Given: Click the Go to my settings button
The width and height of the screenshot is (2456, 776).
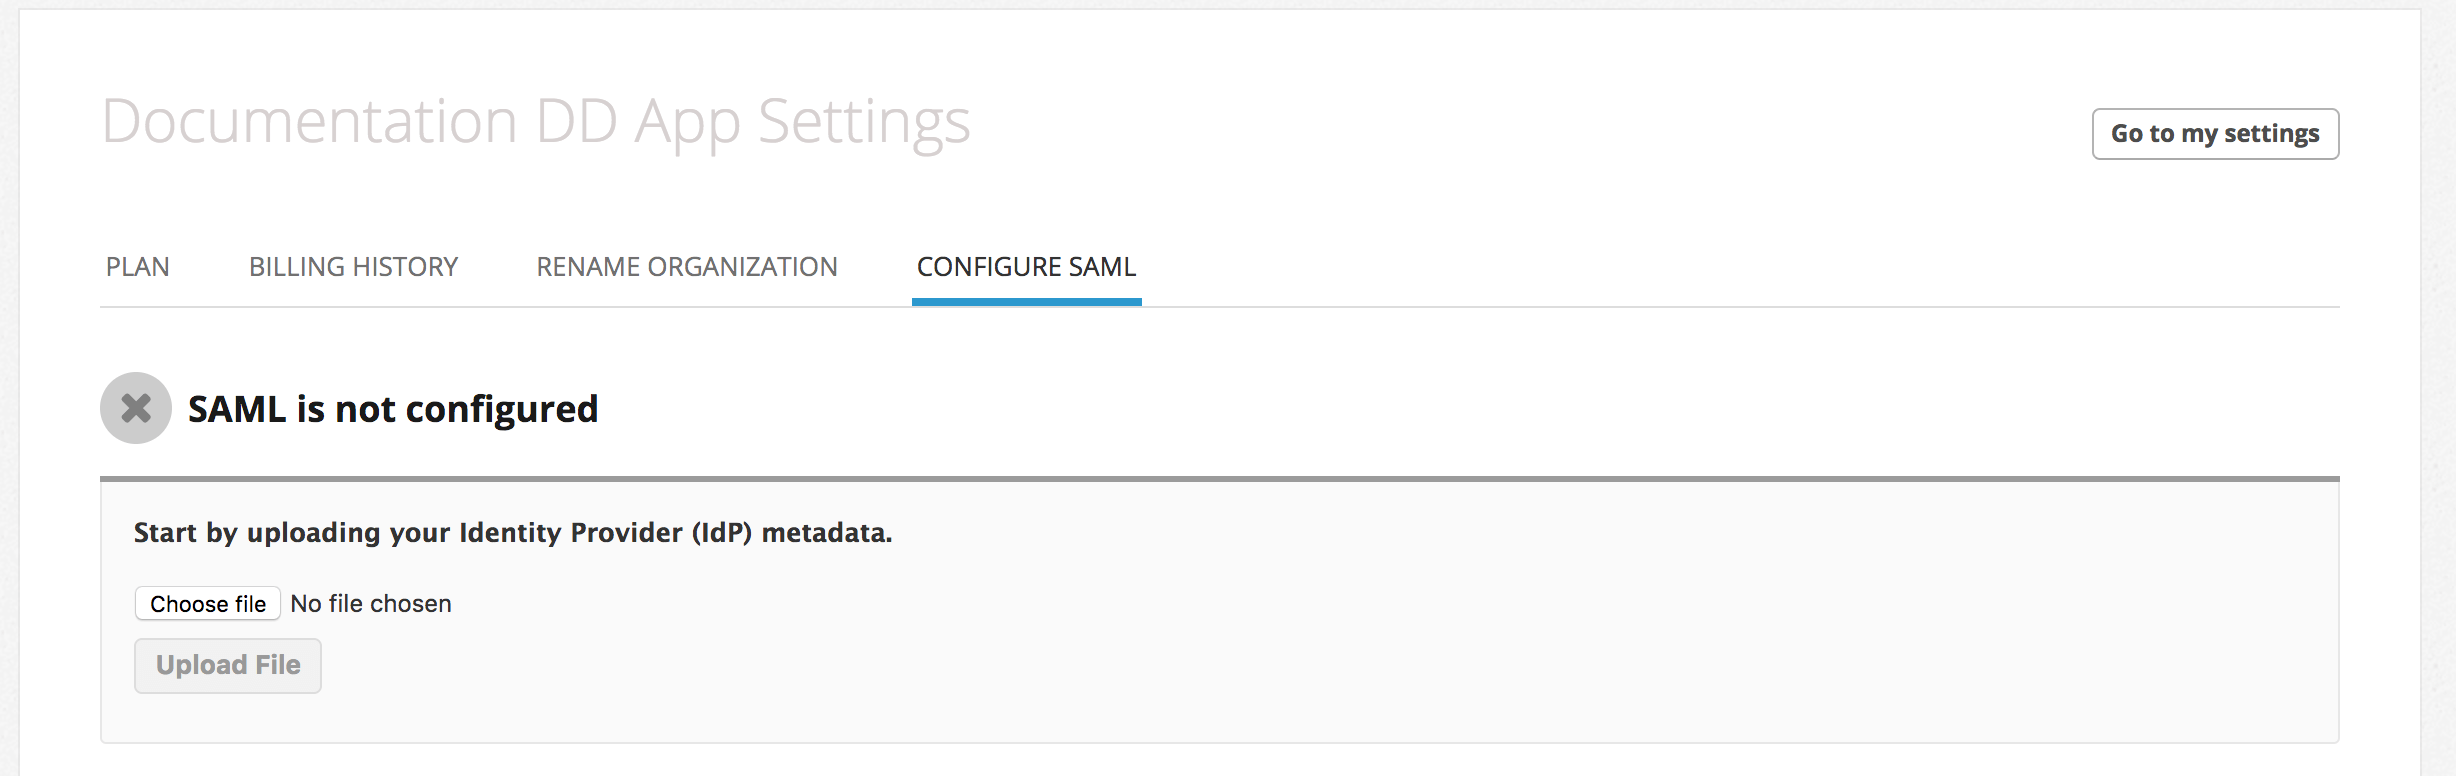Looking at the screenshot, I should (2215, 134).
